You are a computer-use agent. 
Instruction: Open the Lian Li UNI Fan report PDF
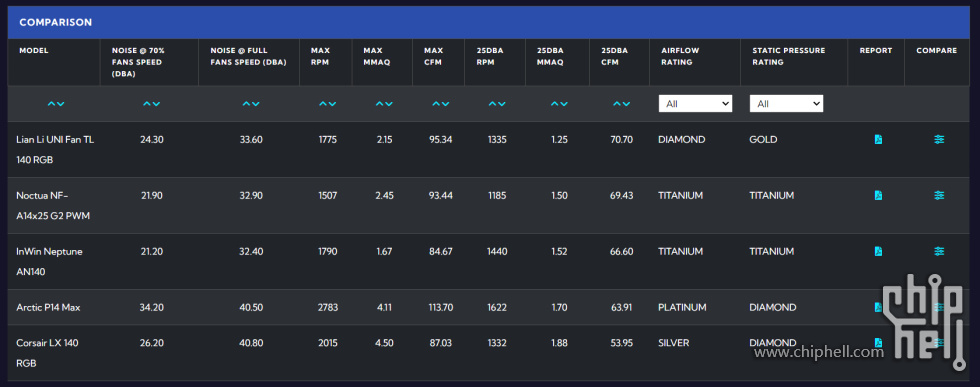point(878,139)
